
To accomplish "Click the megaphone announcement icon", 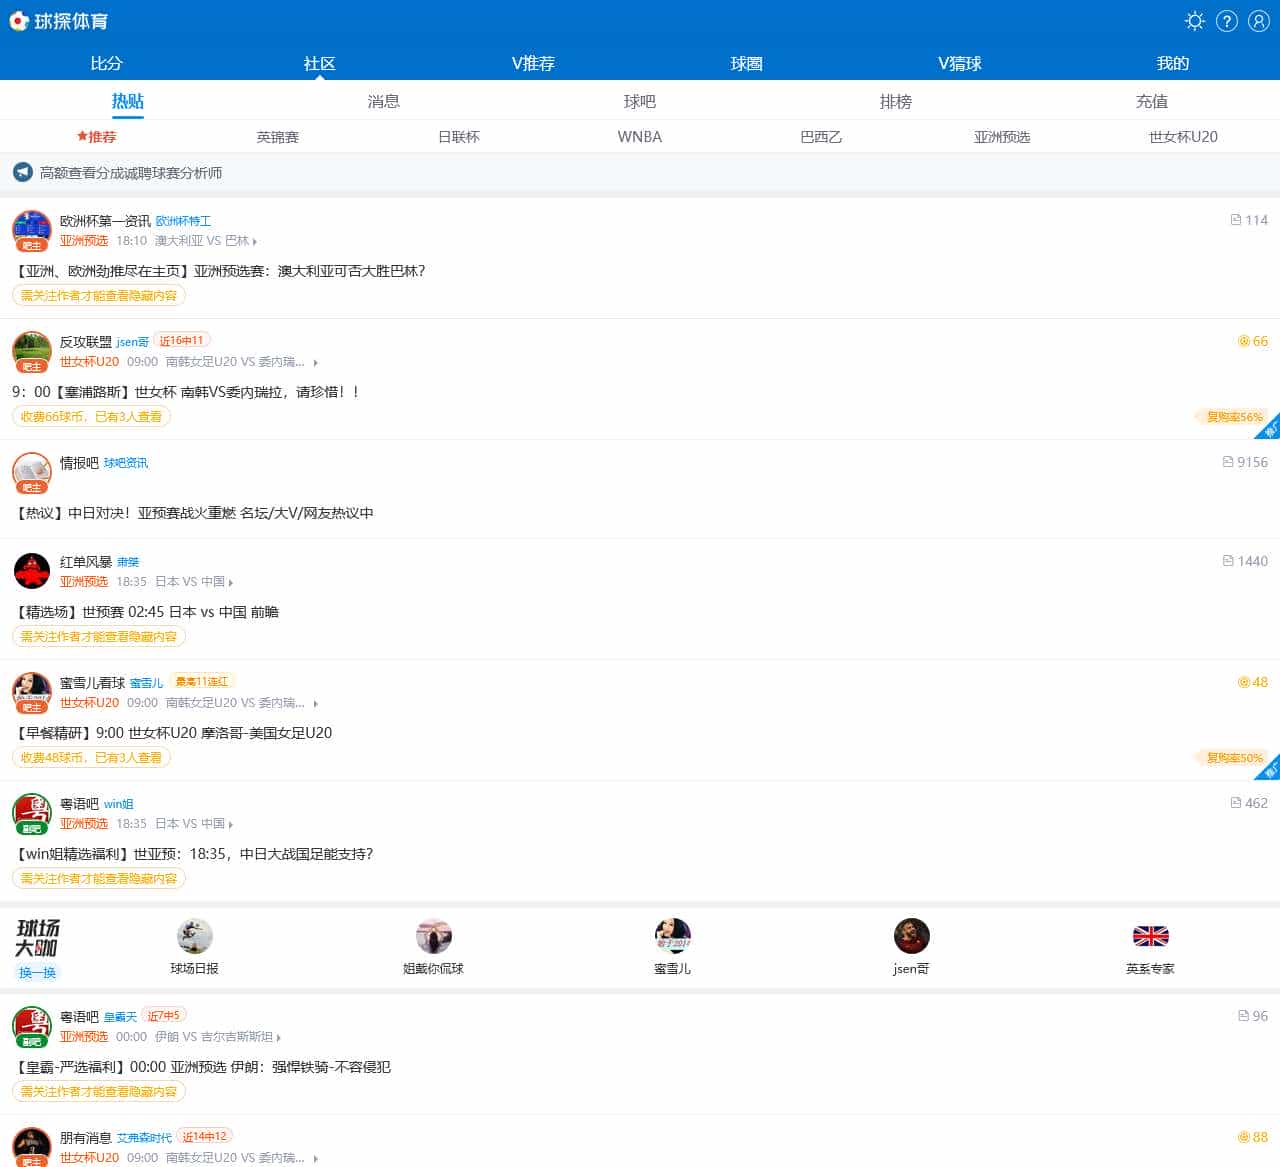I will [x=22, y=173].
